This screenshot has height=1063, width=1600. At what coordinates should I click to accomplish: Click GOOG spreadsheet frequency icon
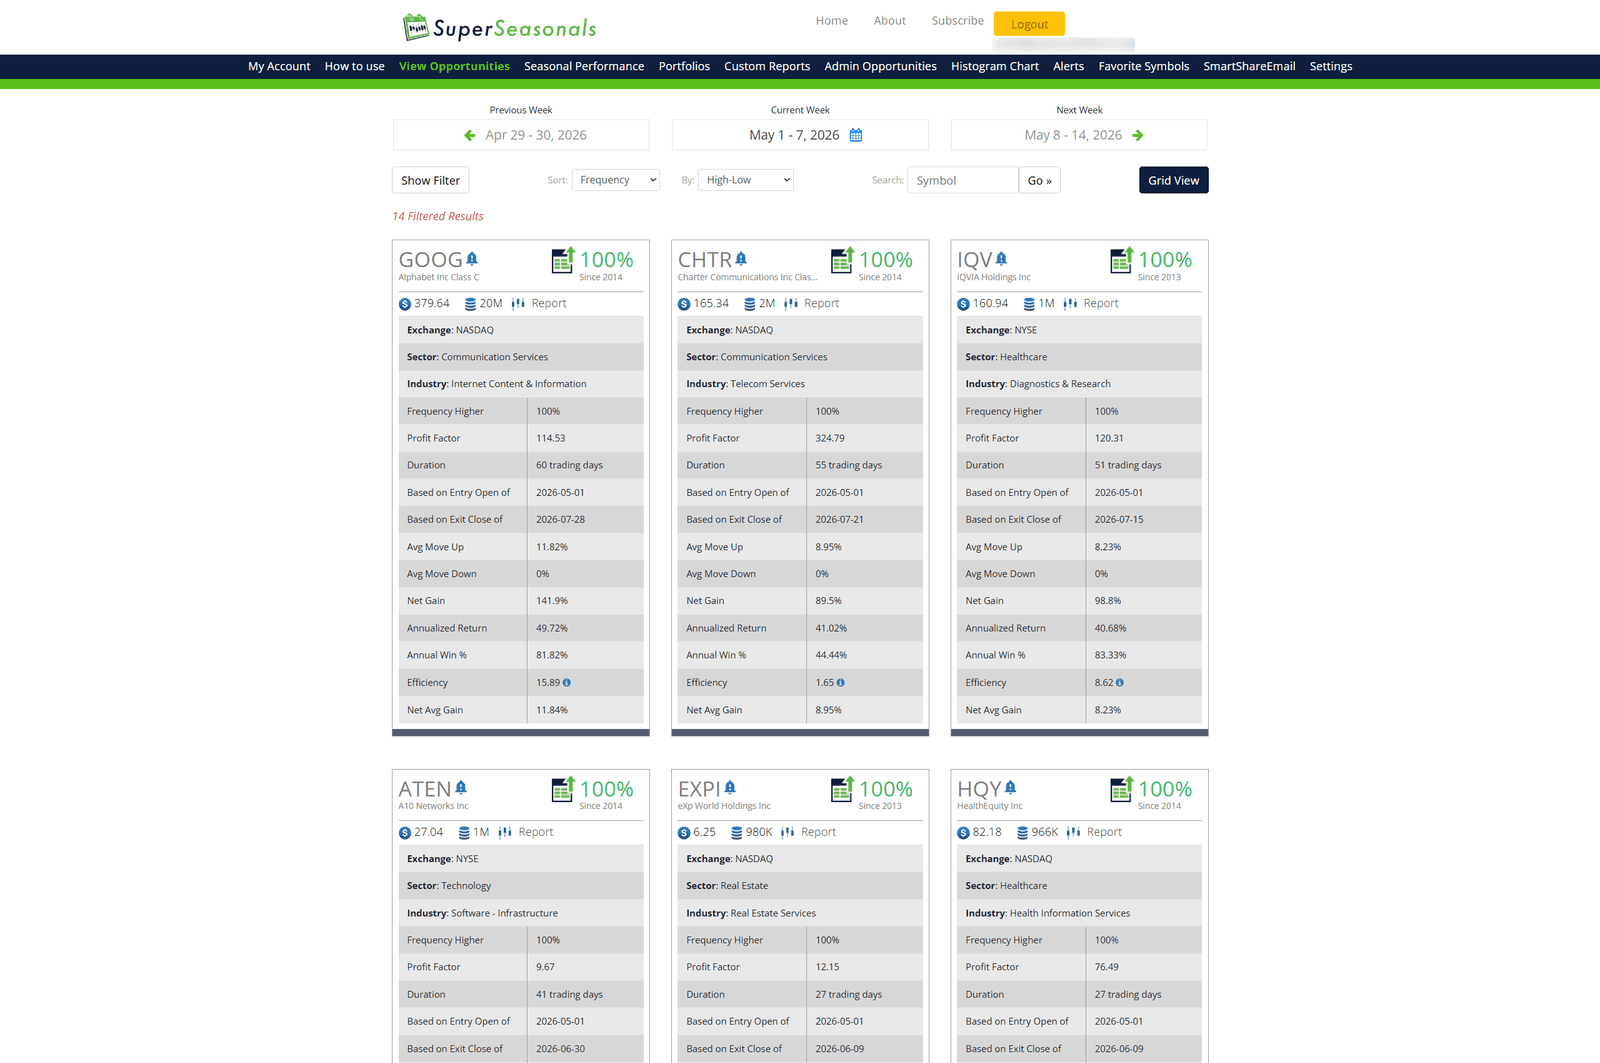[563, 260]
